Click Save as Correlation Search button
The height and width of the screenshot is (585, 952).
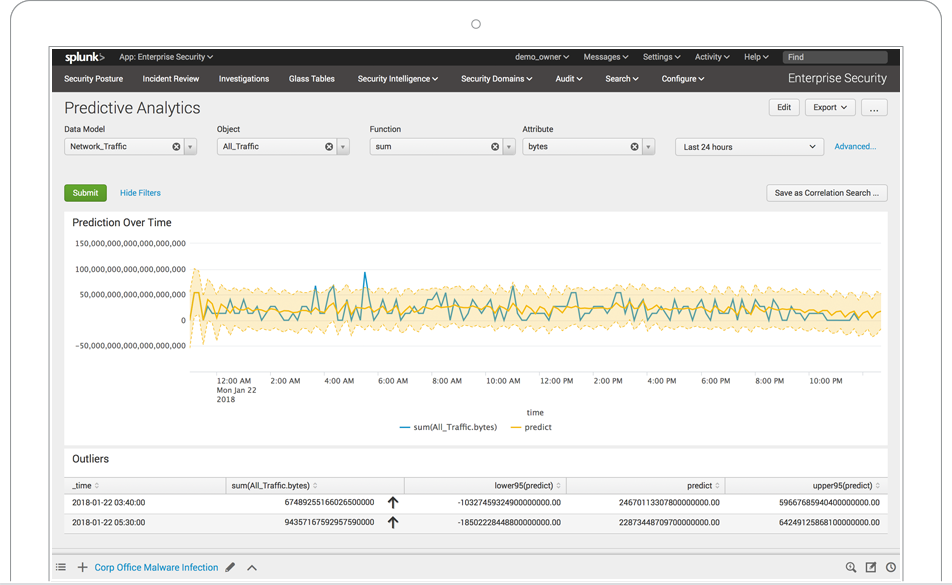point(827,193)
